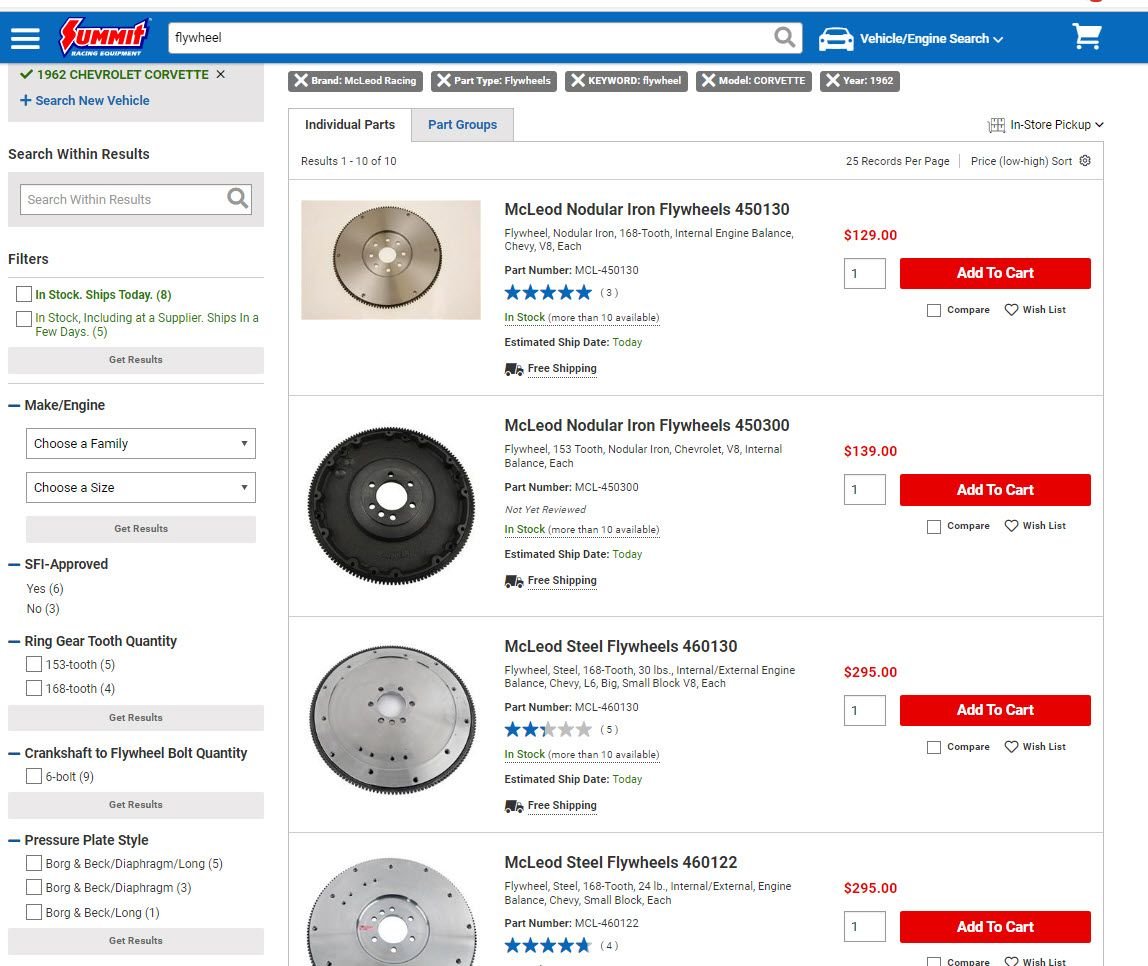Remove the 1962 Chevrolet Corvette vehicle

[x=221, y=75]
